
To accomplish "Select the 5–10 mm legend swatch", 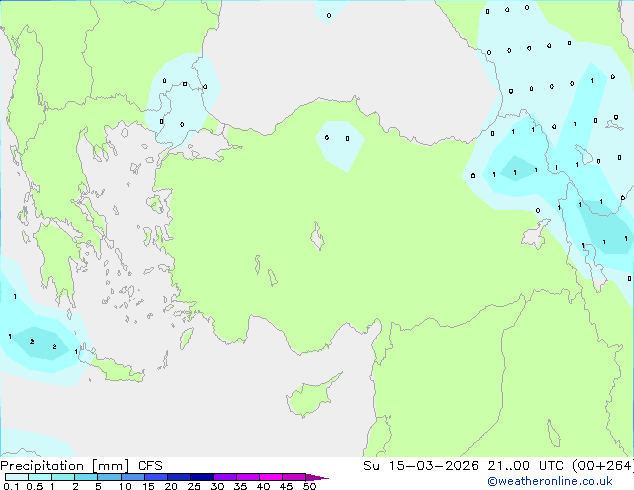I will coord(109,477).
